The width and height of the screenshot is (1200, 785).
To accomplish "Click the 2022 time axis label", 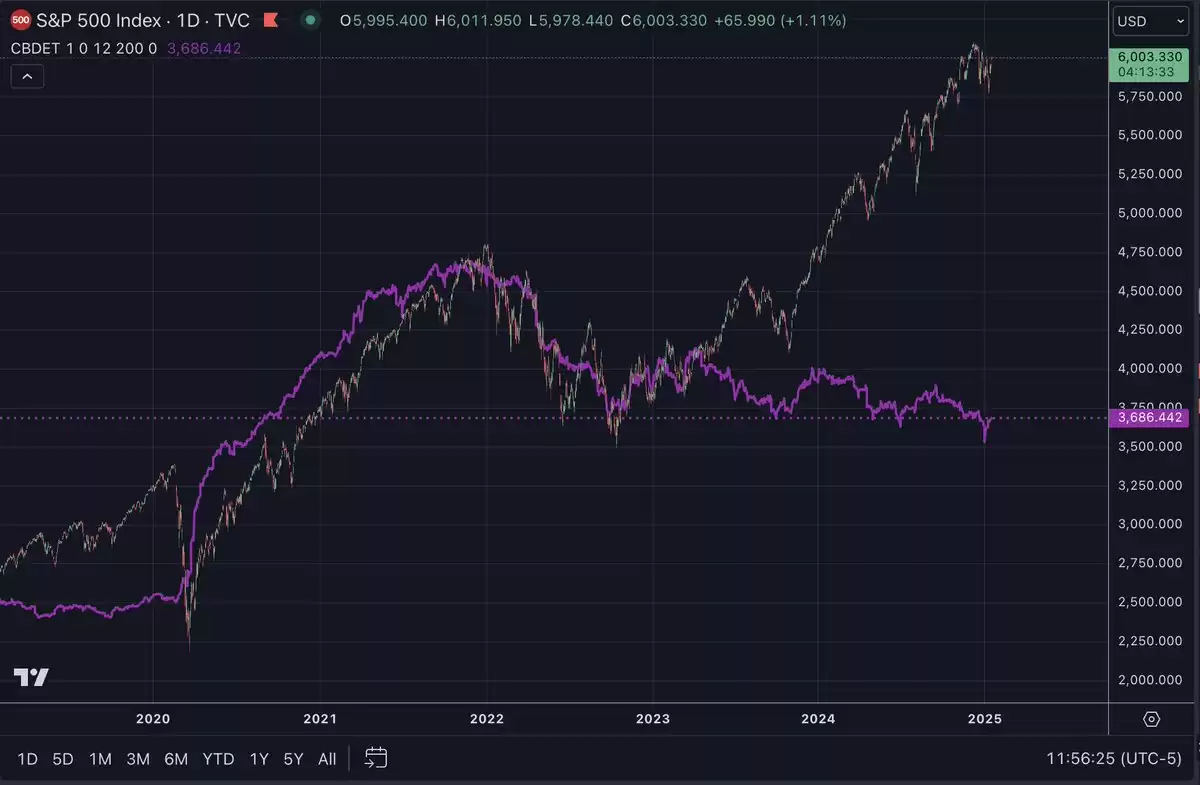I will (x=487, y=719).
